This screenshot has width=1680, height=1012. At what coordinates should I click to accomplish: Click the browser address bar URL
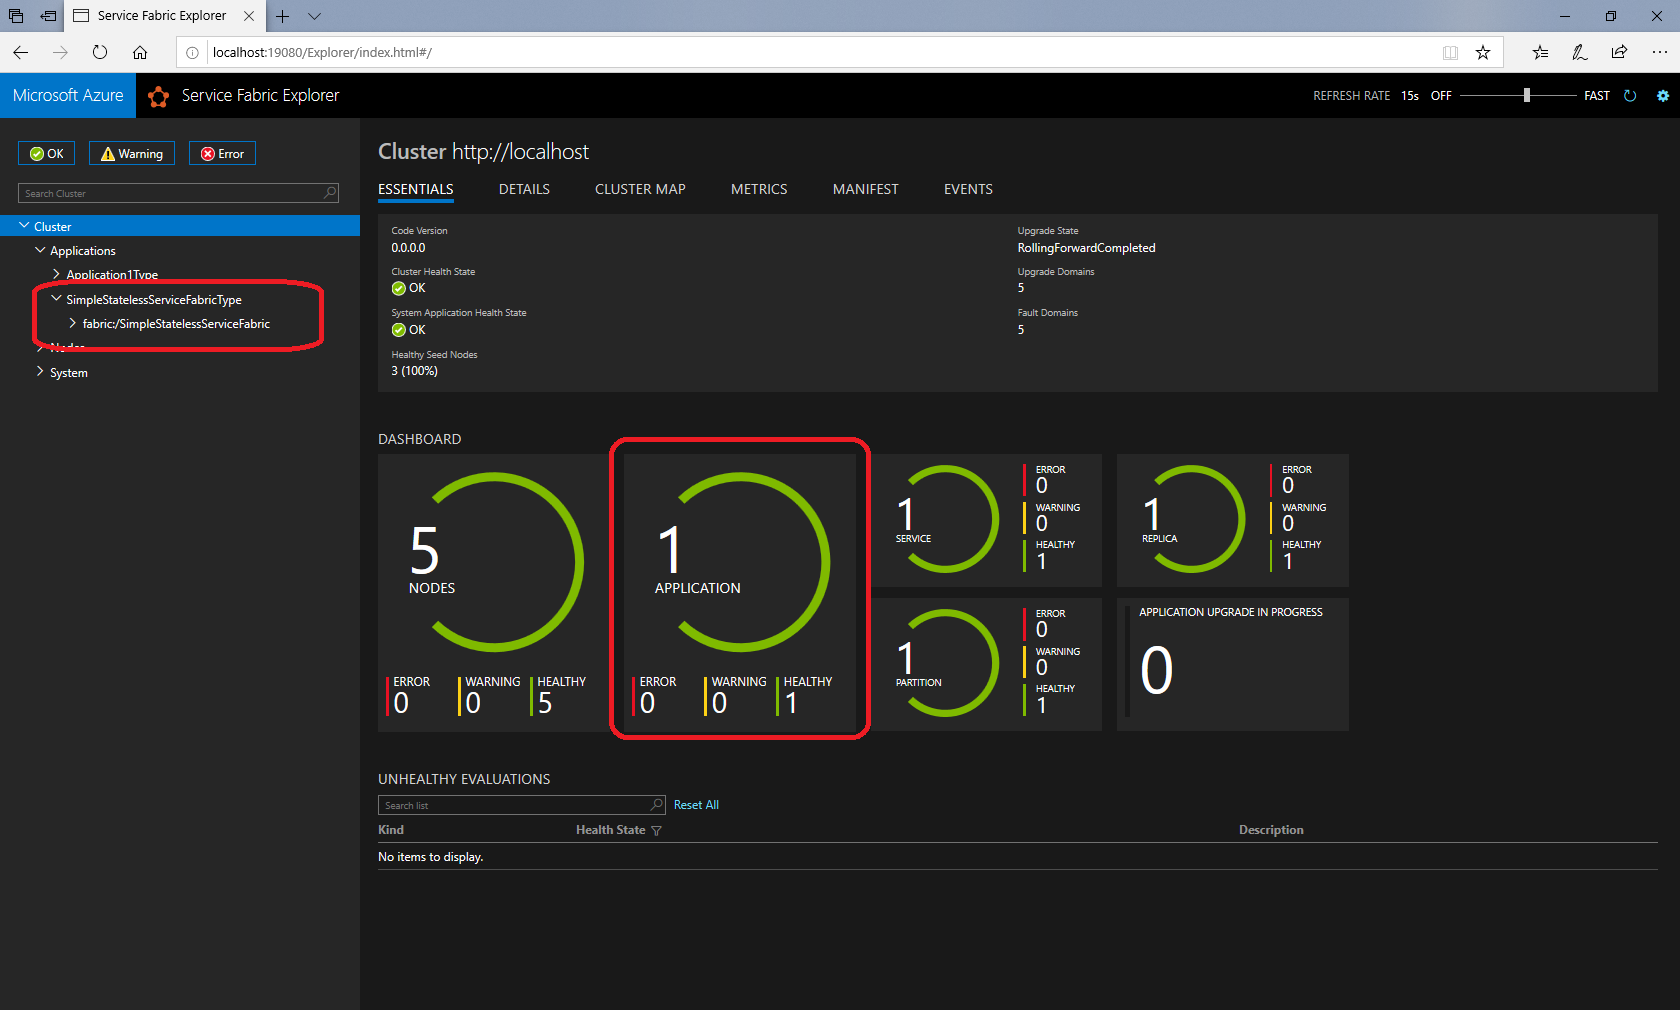[322, 53]
